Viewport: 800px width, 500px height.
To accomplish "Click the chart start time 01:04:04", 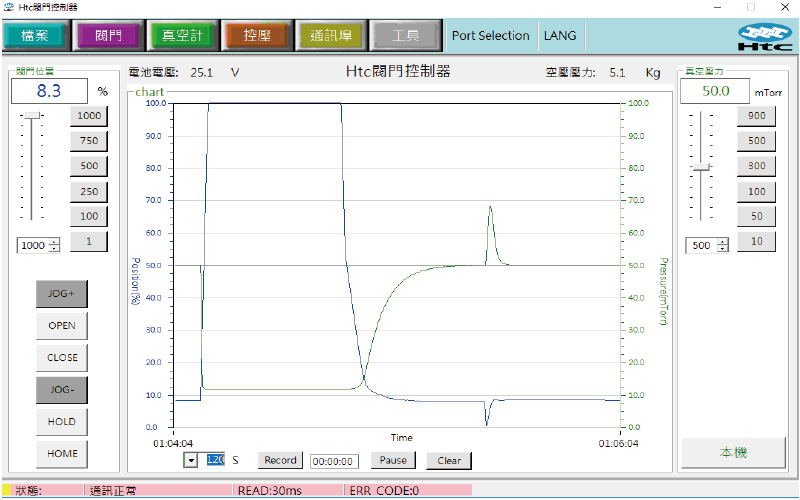I will coord(173,444).
